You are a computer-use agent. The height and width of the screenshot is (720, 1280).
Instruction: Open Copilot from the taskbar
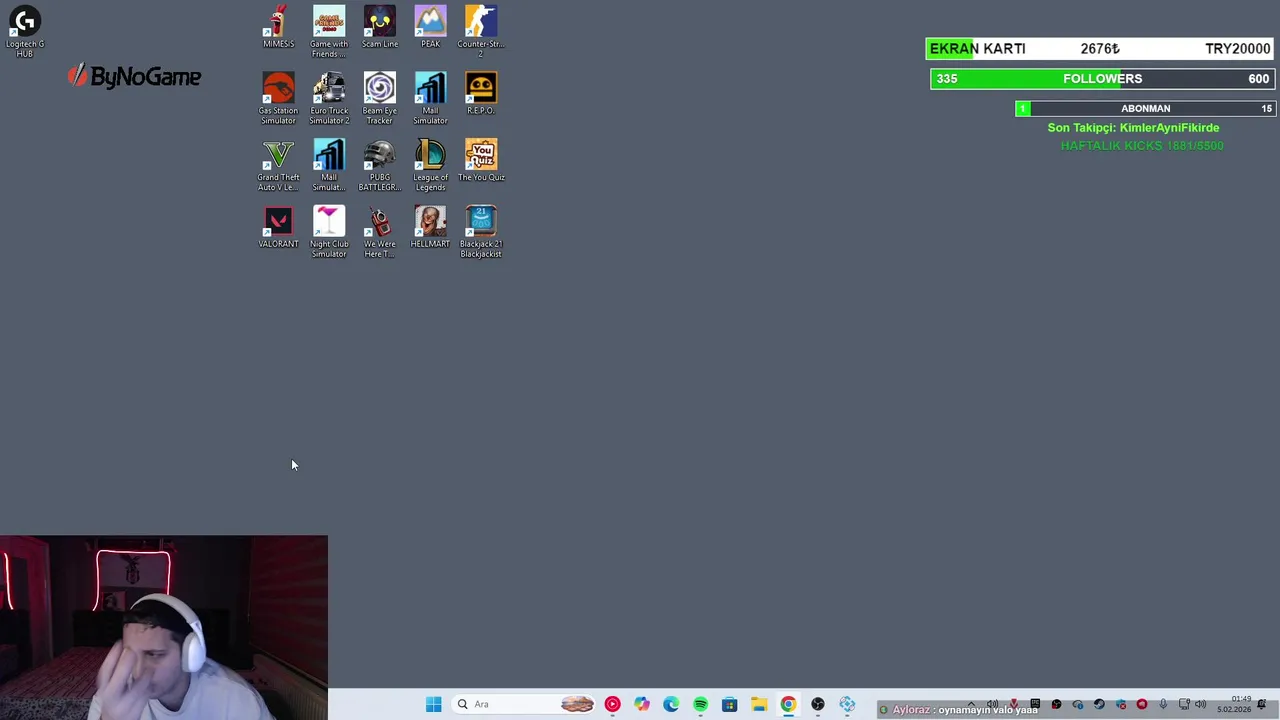642,704
